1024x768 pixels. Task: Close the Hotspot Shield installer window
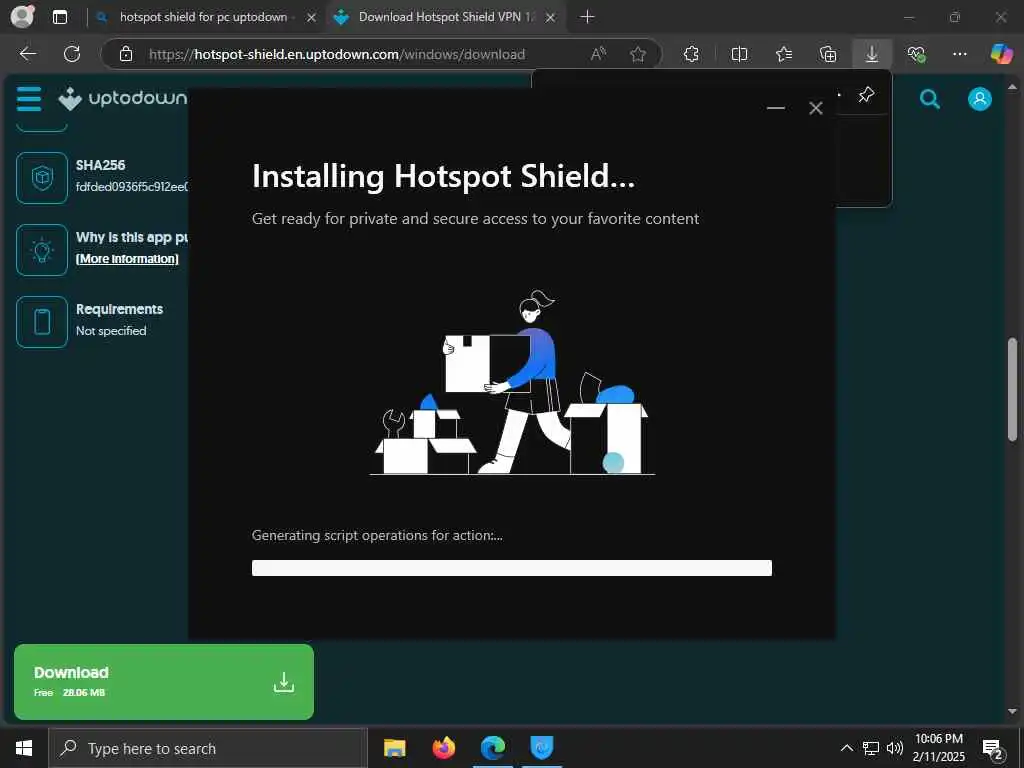click(816, 108)
